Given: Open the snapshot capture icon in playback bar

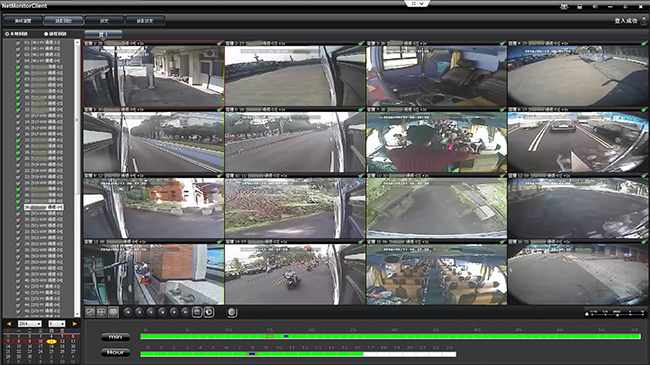Looking at the screenshot, I should tap(197, 312).
